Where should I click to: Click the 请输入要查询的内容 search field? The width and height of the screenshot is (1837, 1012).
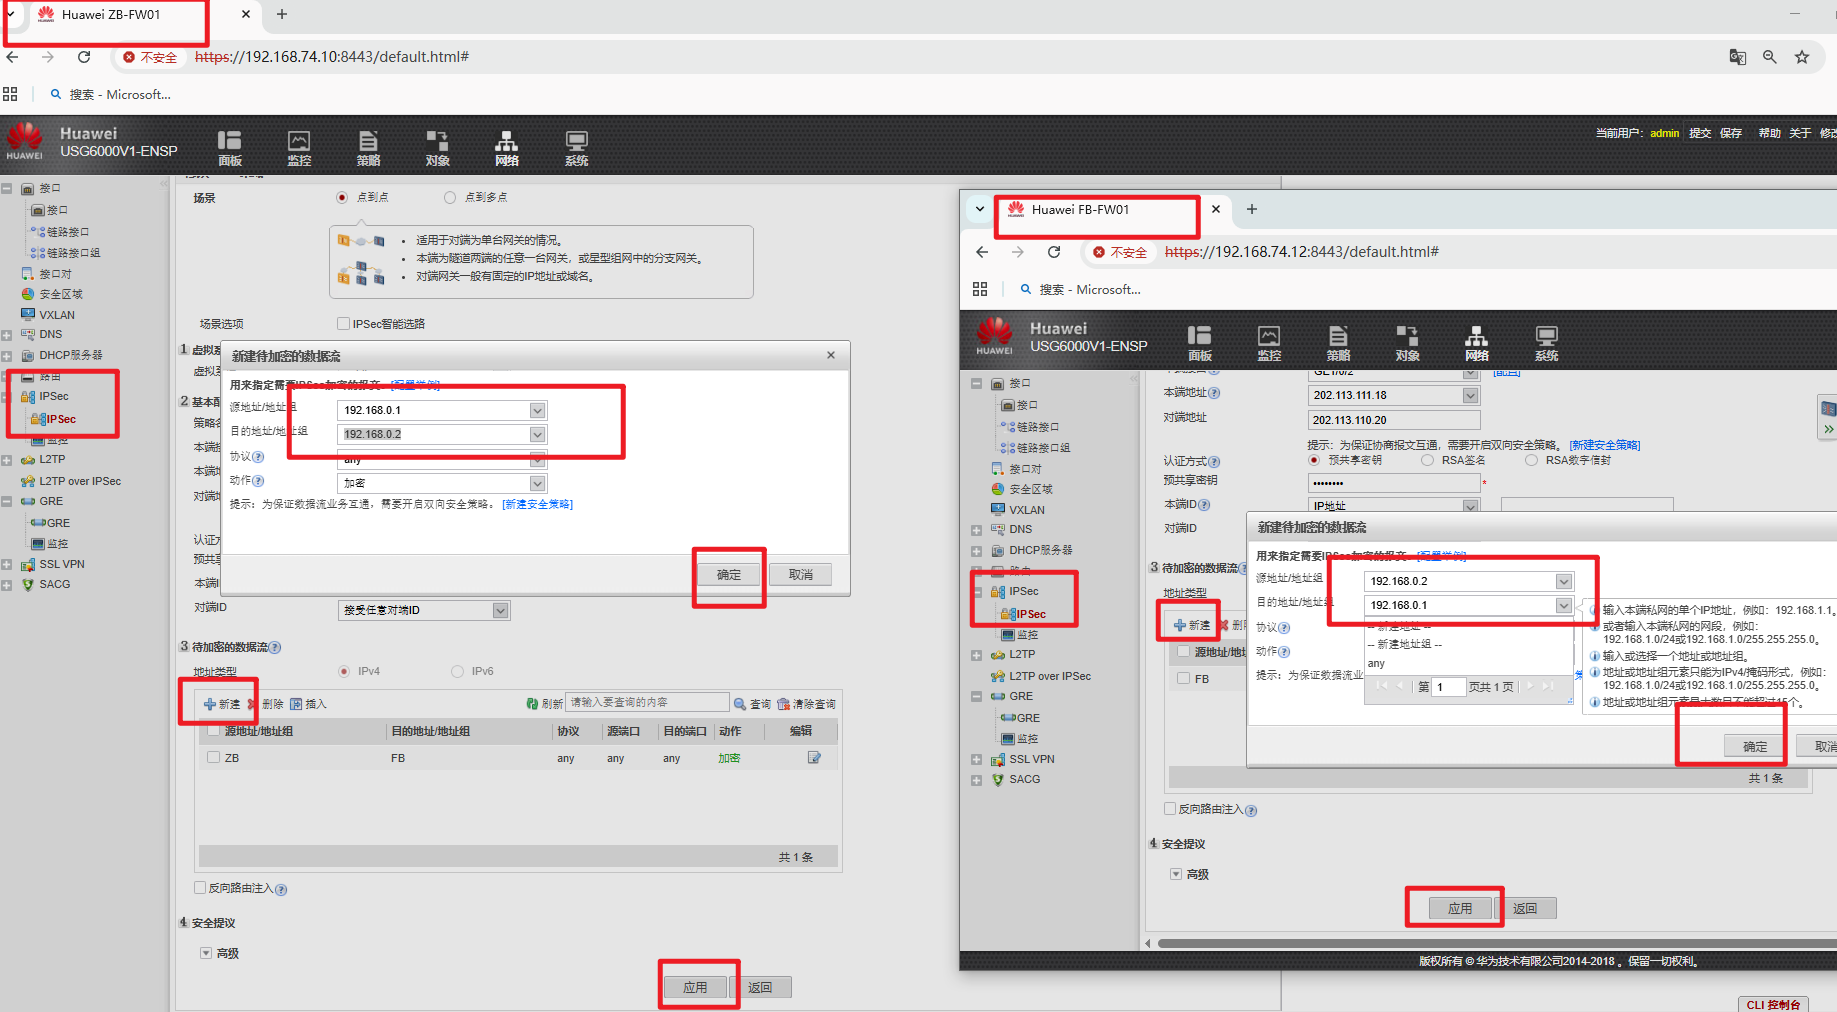tap(646, 703)
